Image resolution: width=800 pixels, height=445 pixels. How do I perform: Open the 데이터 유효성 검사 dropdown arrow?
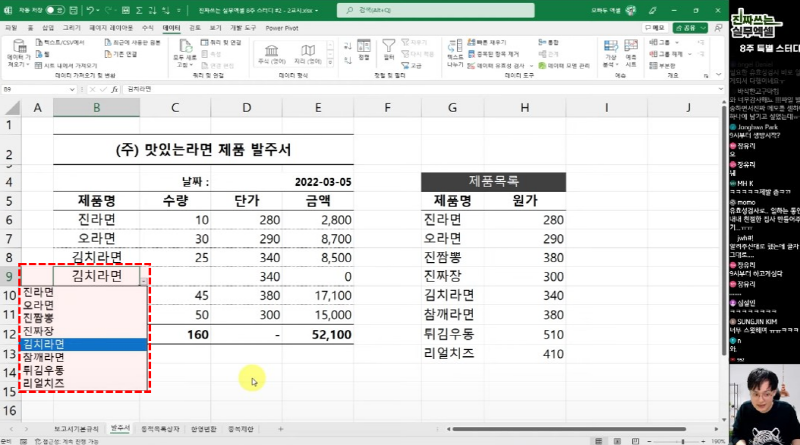(x=531, y=66)
